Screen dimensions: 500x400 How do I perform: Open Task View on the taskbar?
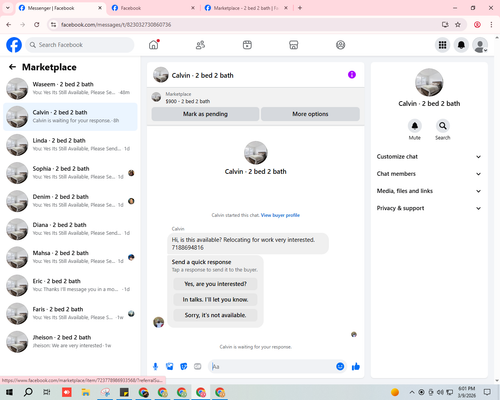tap(47, 392)
